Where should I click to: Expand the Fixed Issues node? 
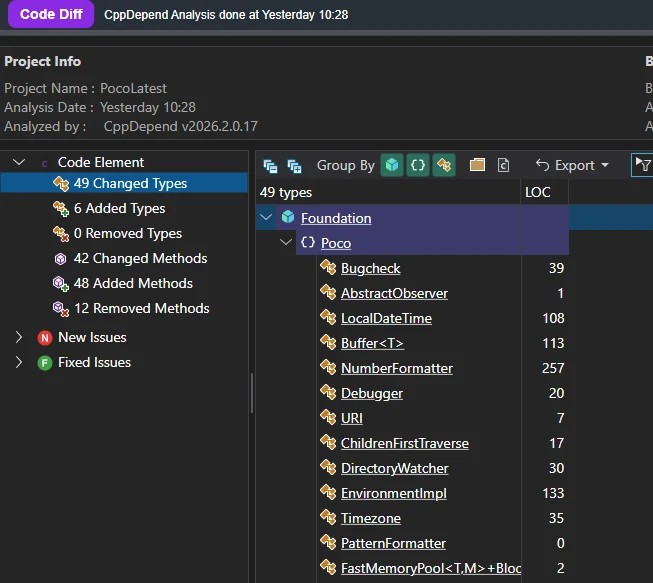[19, 362]
